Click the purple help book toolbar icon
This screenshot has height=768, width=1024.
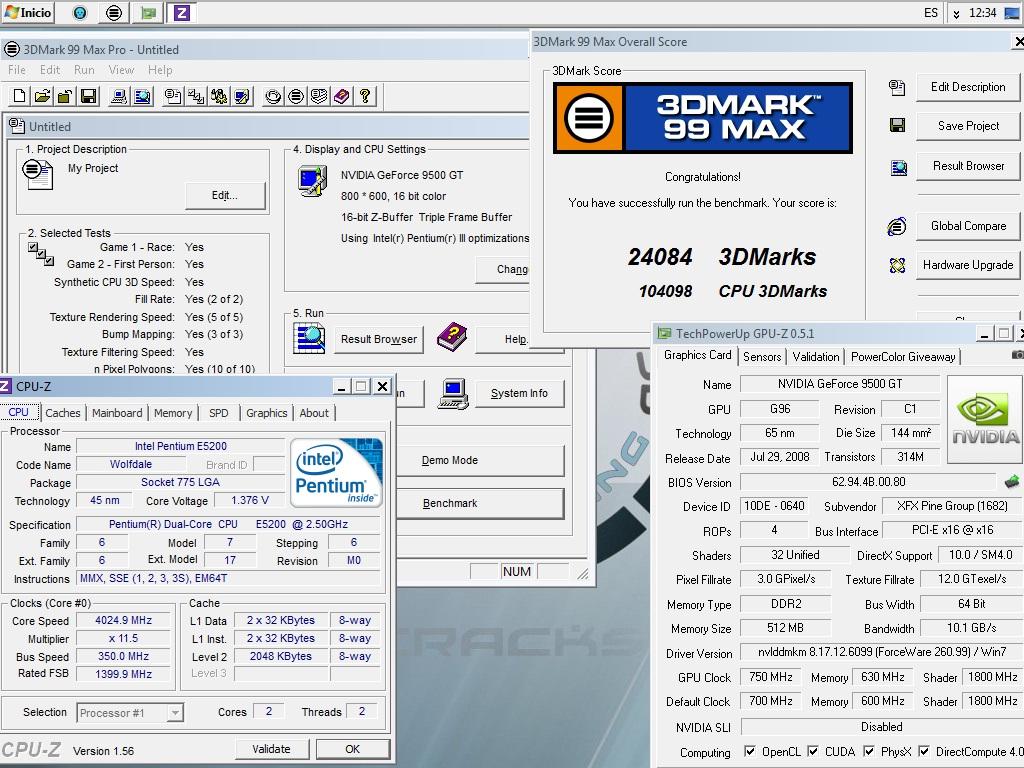tap(342, 97)
